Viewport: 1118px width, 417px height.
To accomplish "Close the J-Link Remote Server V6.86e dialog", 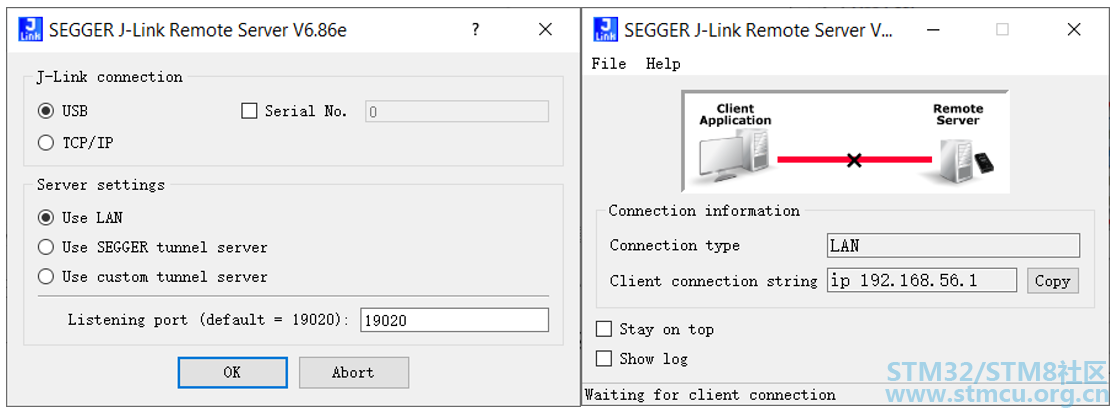I will [x=545, y=30].
